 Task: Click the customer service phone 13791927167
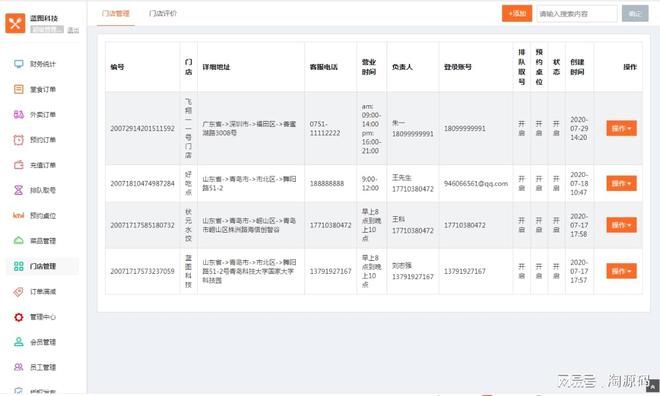tap(331, 271)
